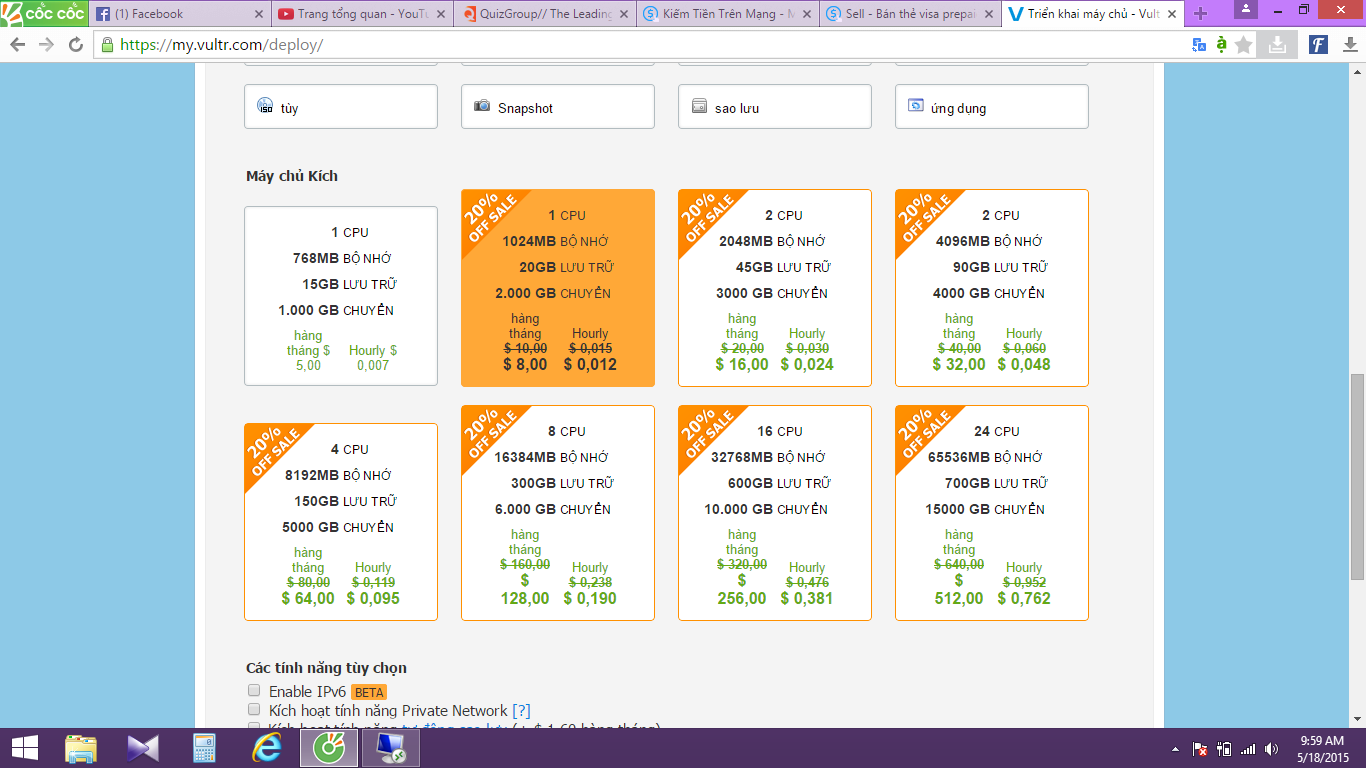1366x768 pixels.
Task: Select the 4096MB plan at $32,00
Action: 992,288
